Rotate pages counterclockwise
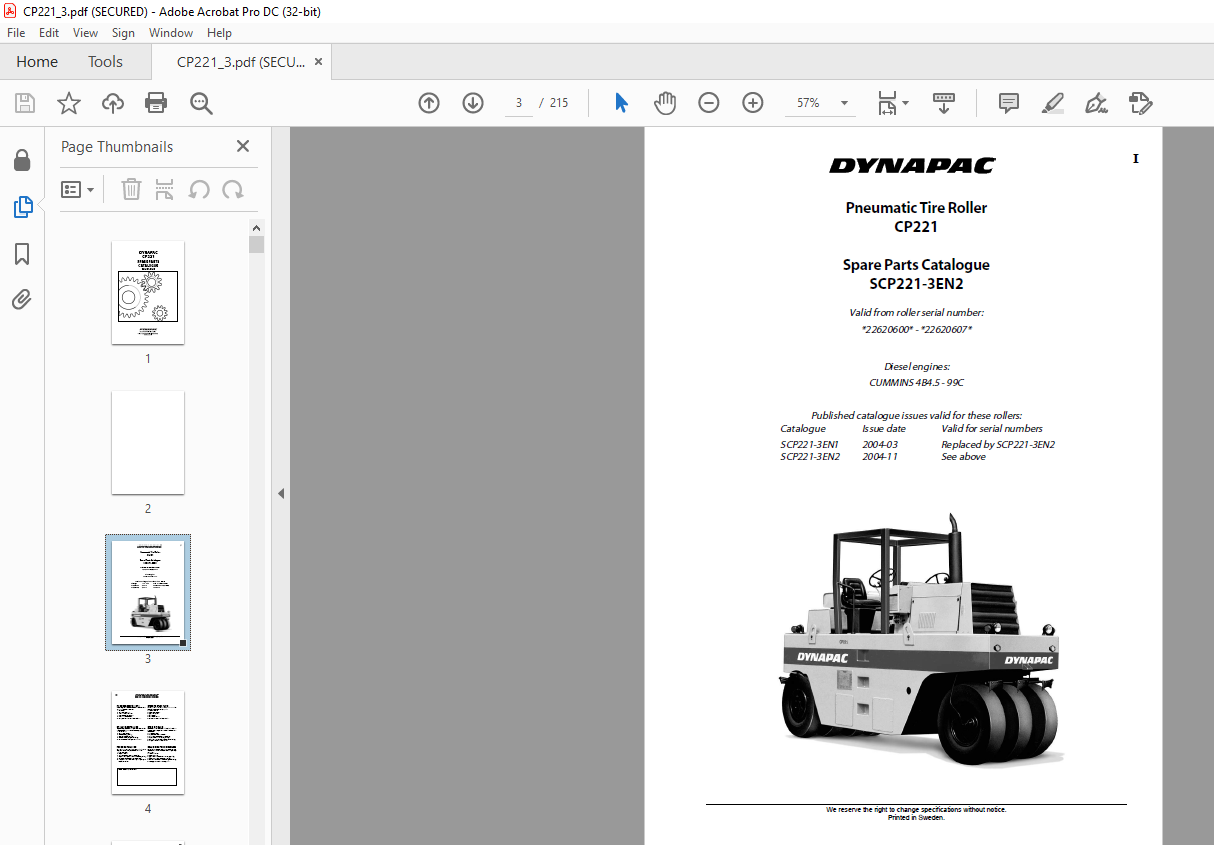The height and width of the screenshot is (845, 1214). coord(199,189)
